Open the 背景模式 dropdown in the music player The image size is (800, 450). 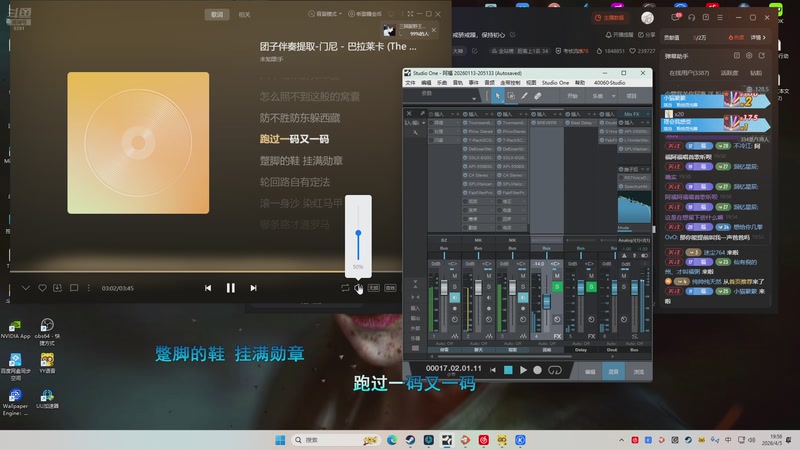pos(325,14)
